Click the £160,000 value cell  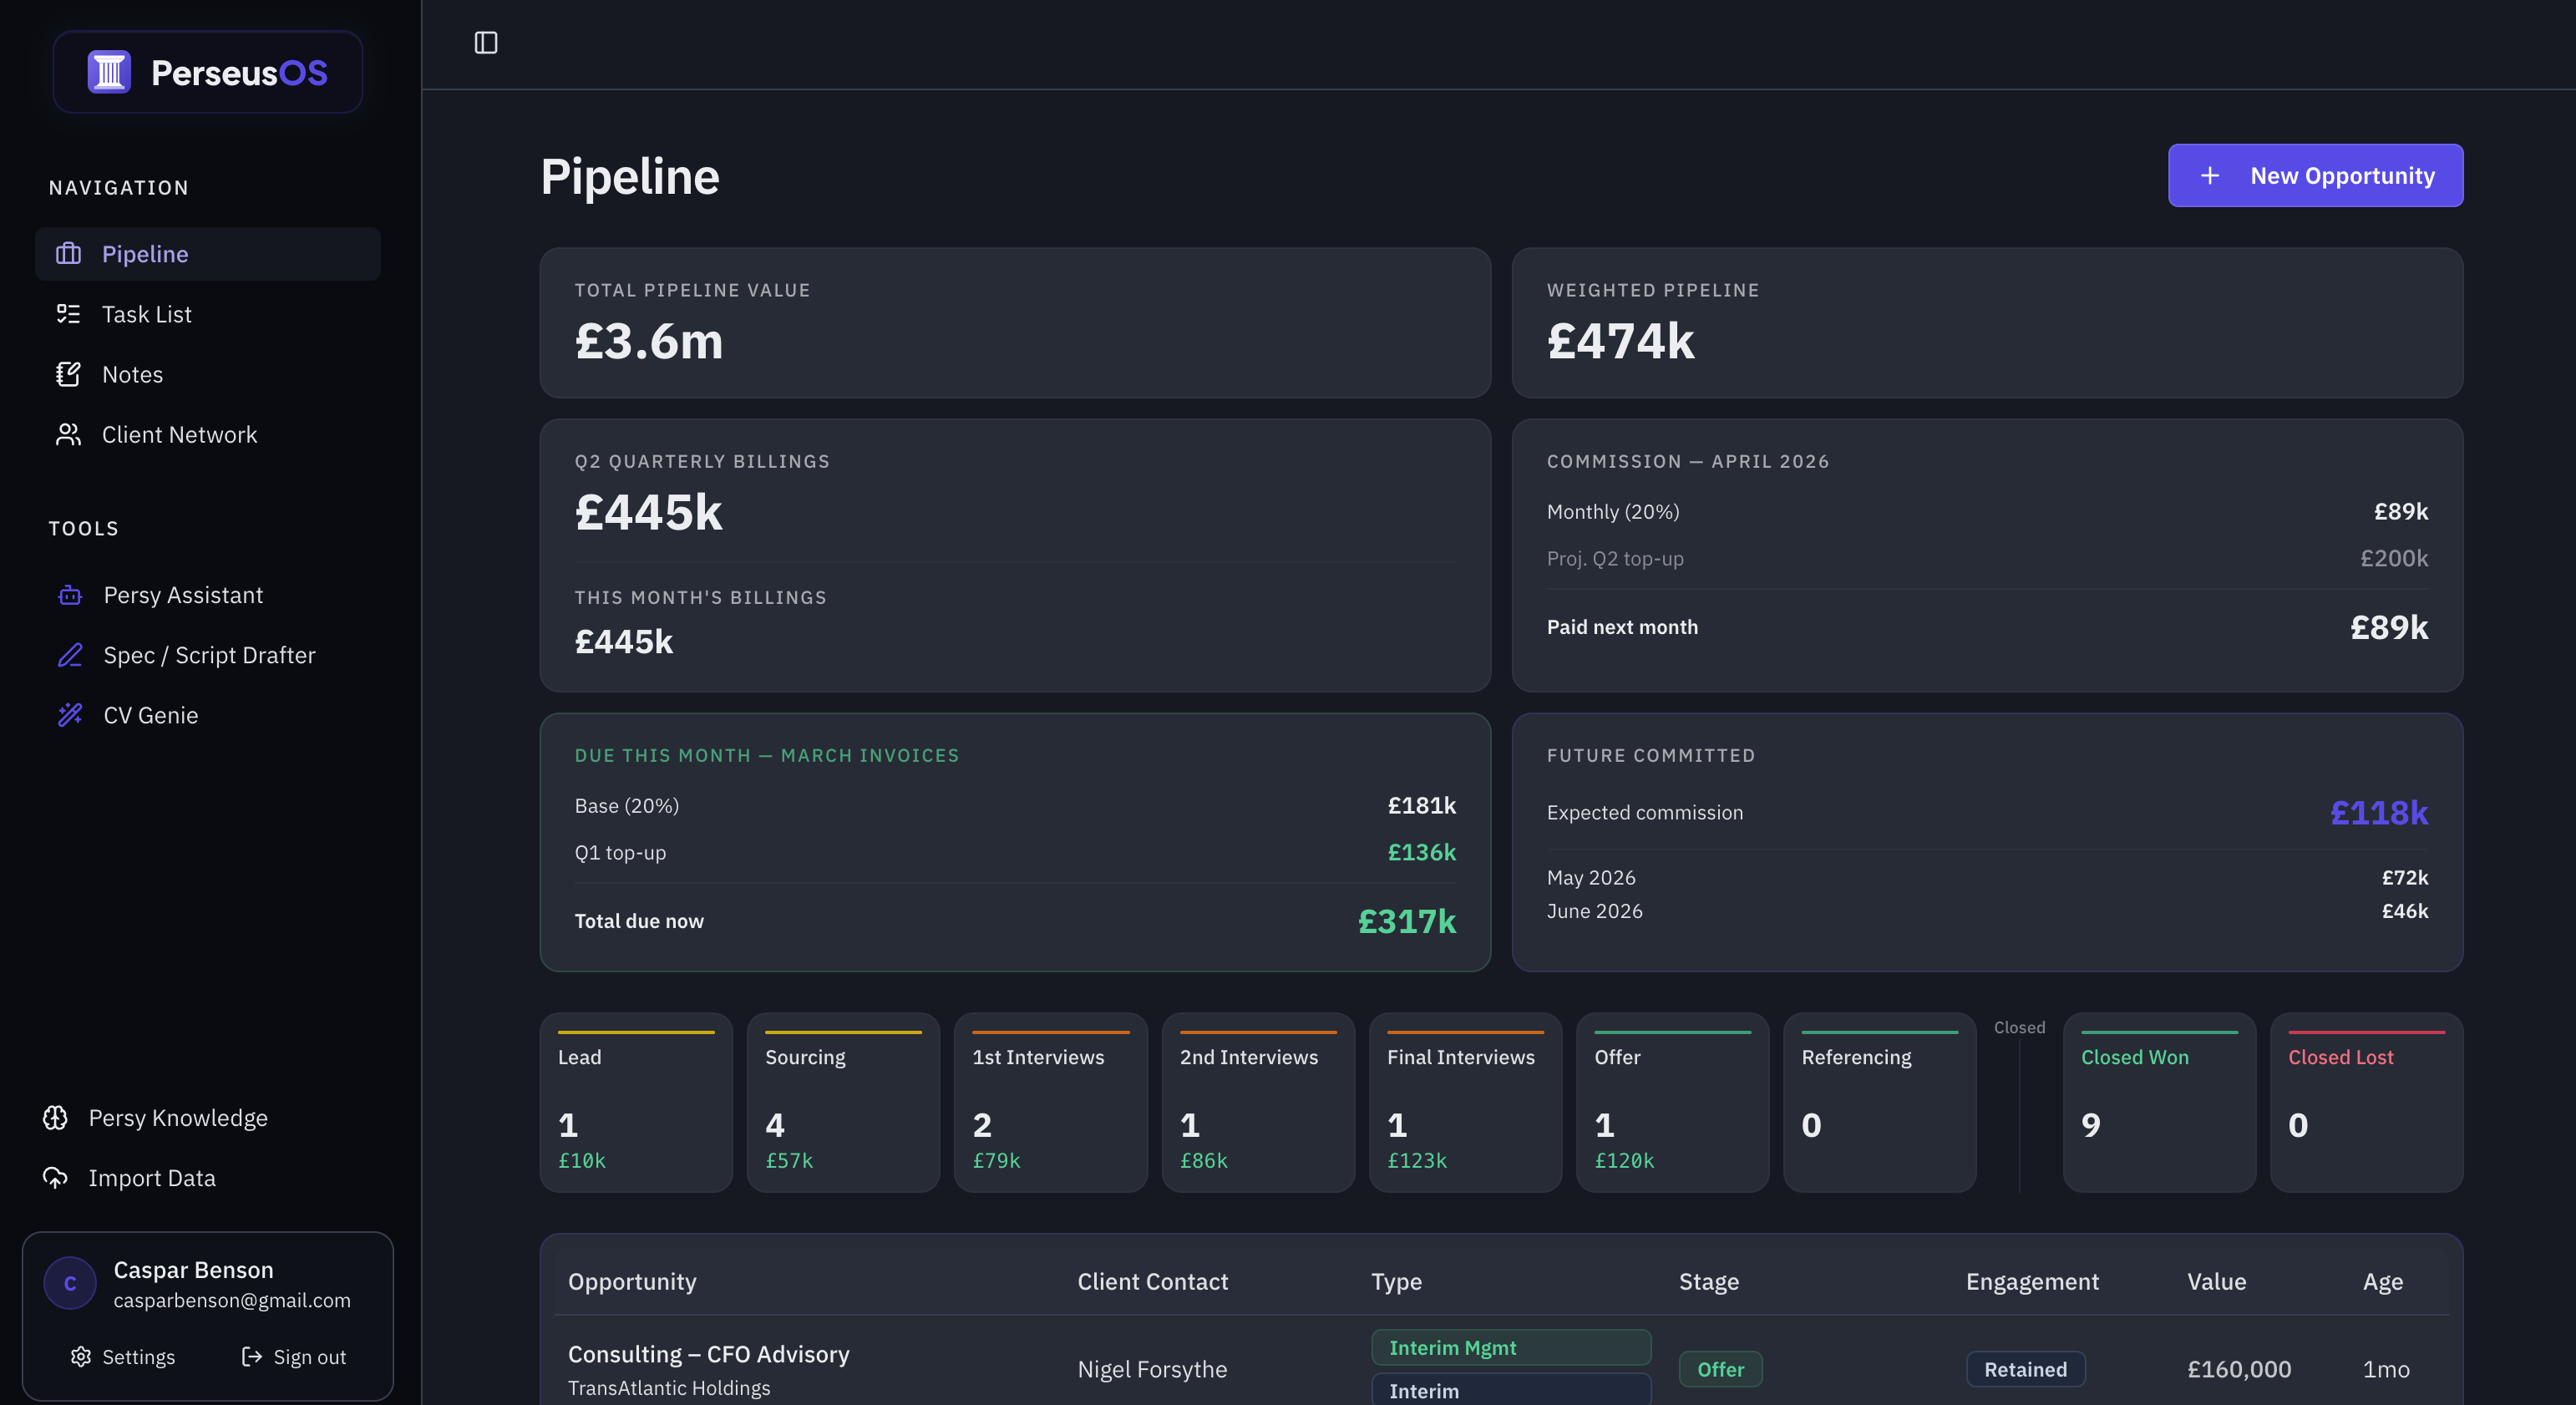(x=2238, y=1368)
